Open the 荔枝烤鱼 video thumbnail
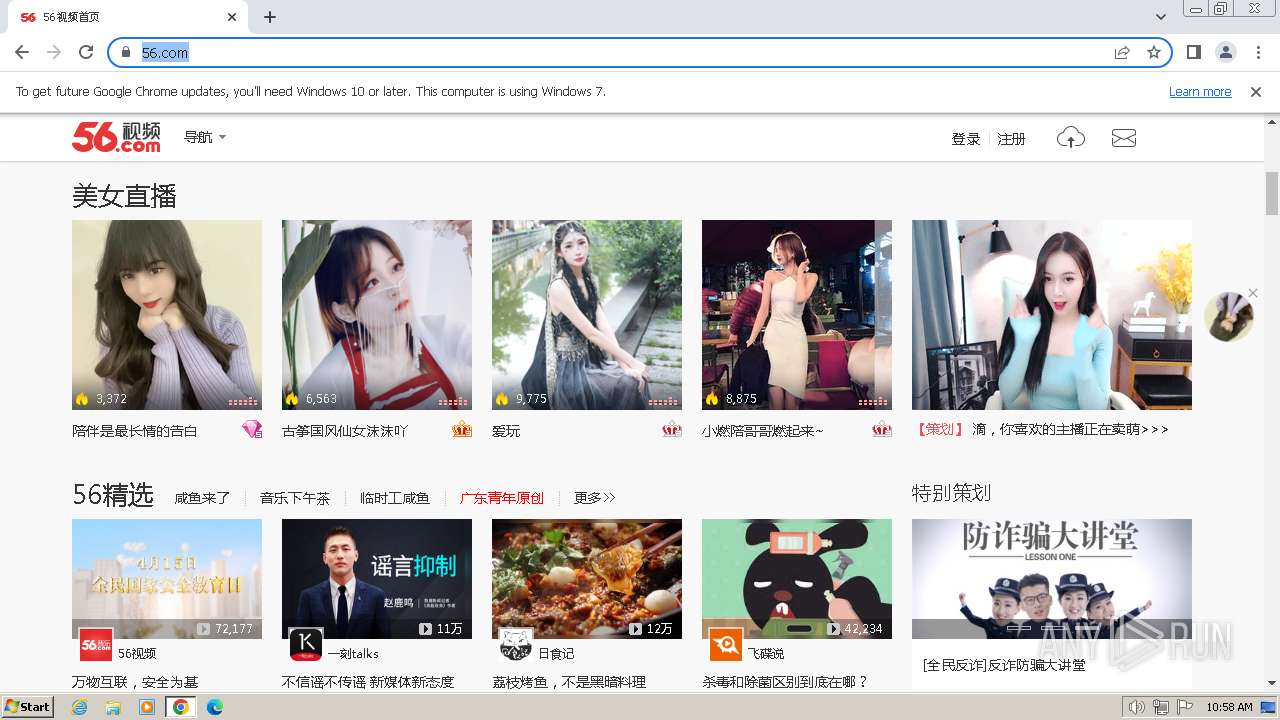This screenshot has height=720, width=1280. (x=587, y=579)
